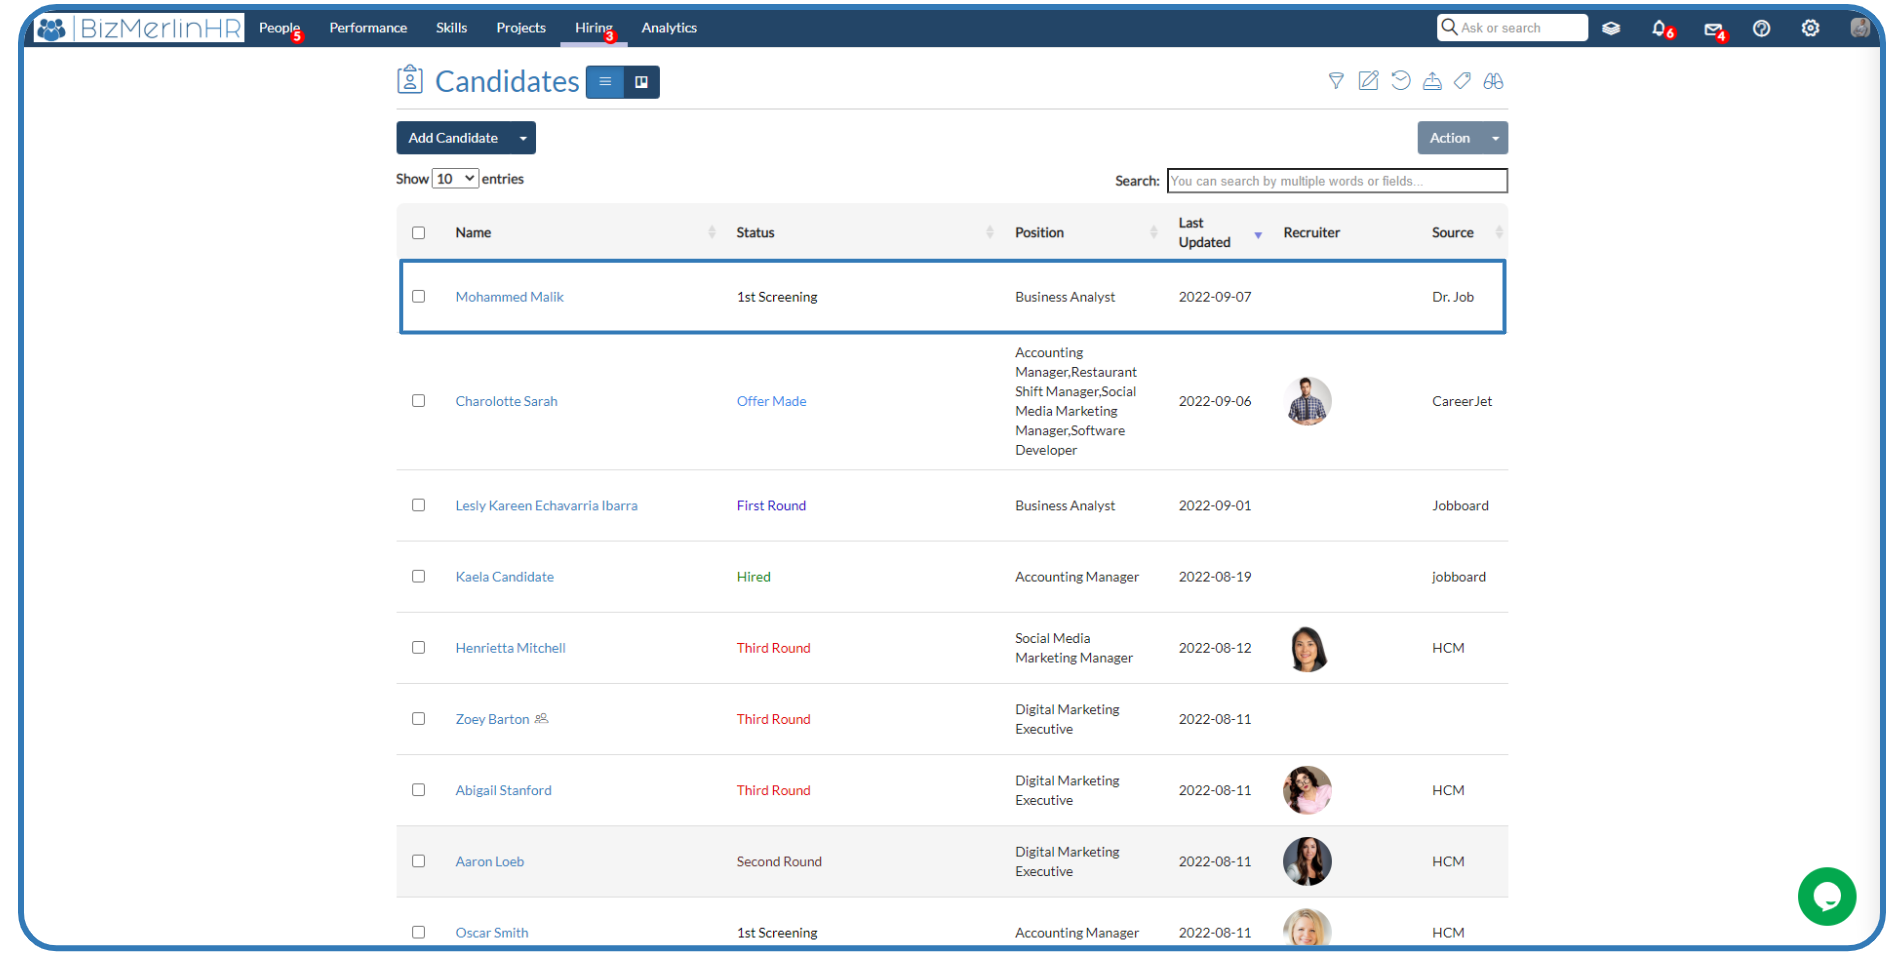
Task: Check the box for Abigail Stanford
Action: [419, 790]
